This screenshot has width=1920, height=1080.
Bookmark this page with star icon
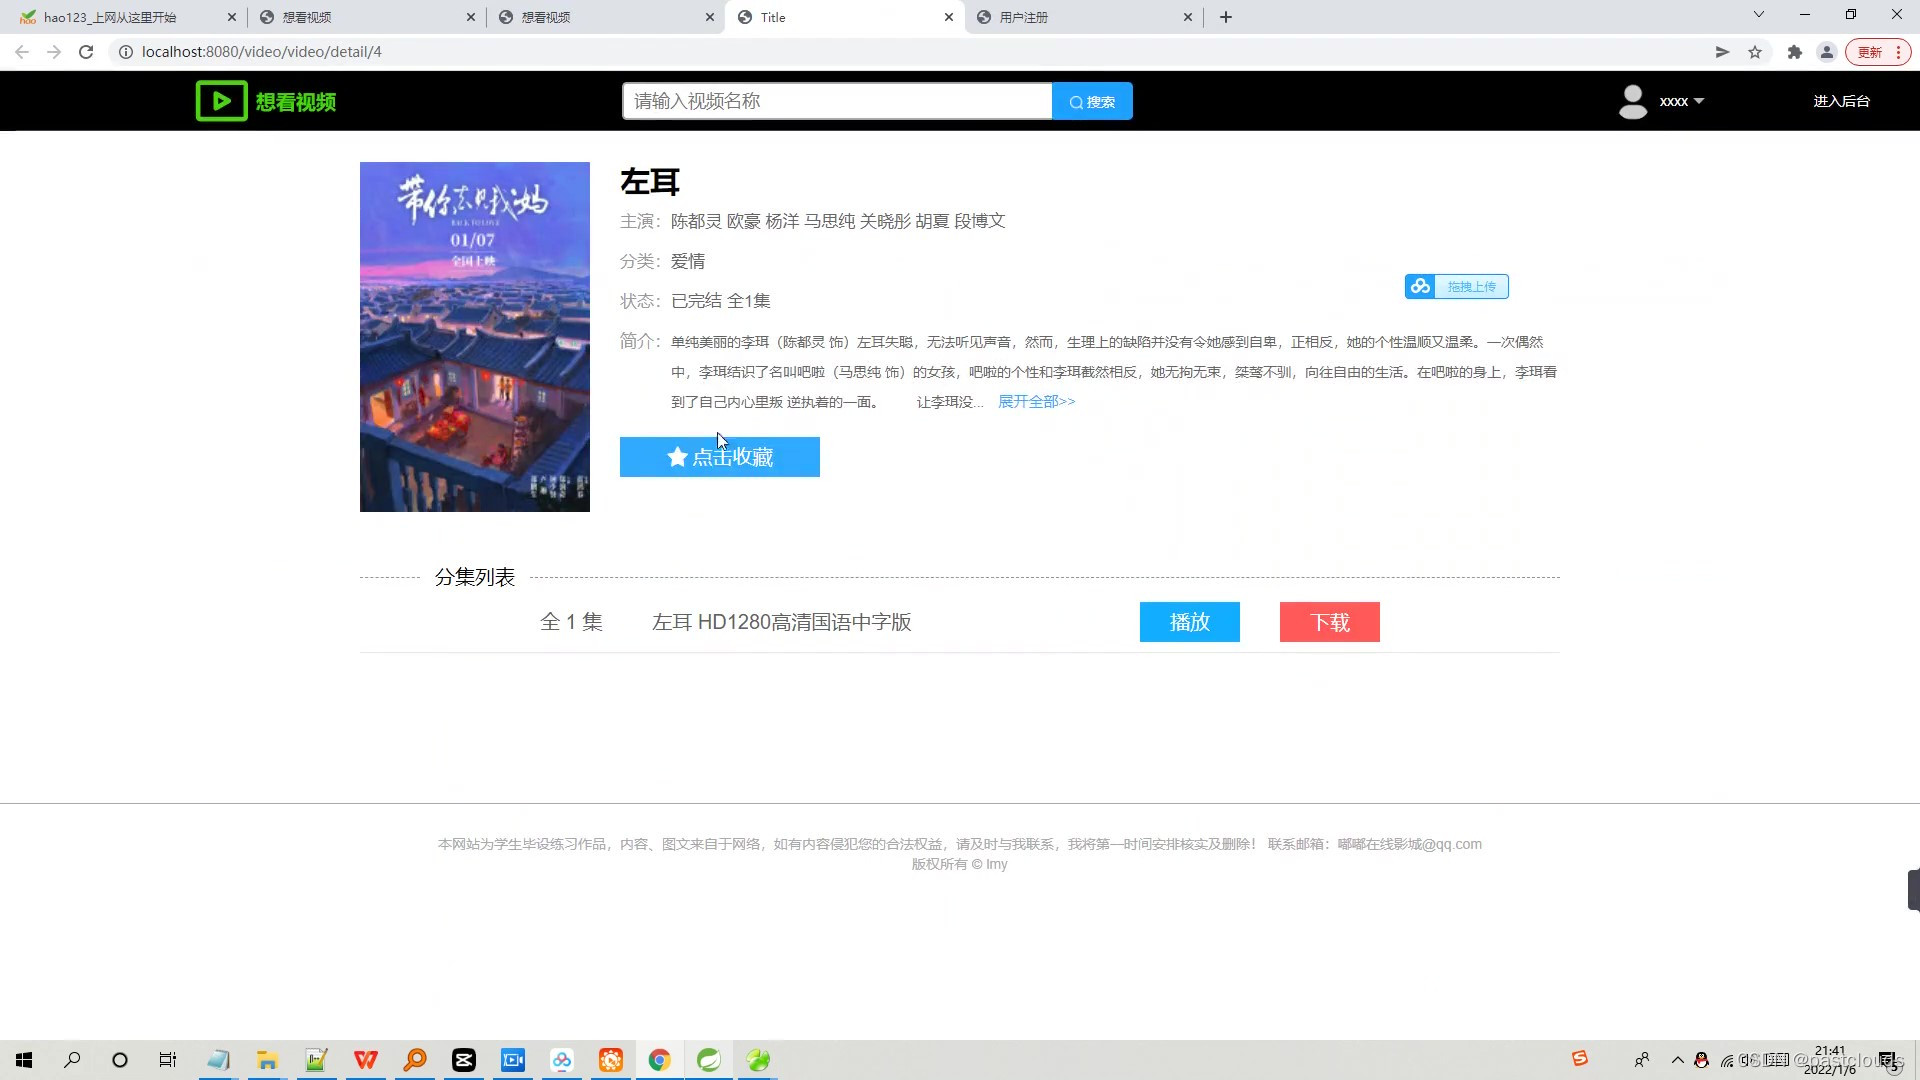point(1755,52)
